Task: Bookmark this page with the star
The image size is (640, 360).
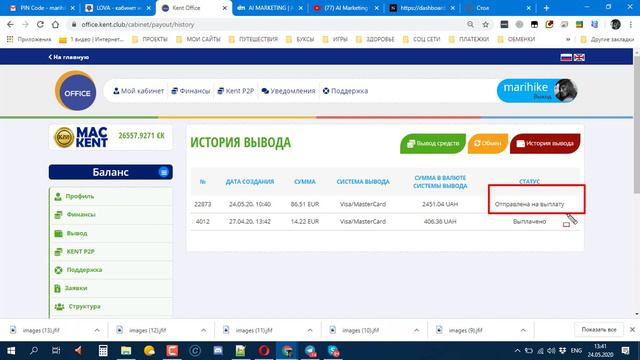Action: pos(485,24)
